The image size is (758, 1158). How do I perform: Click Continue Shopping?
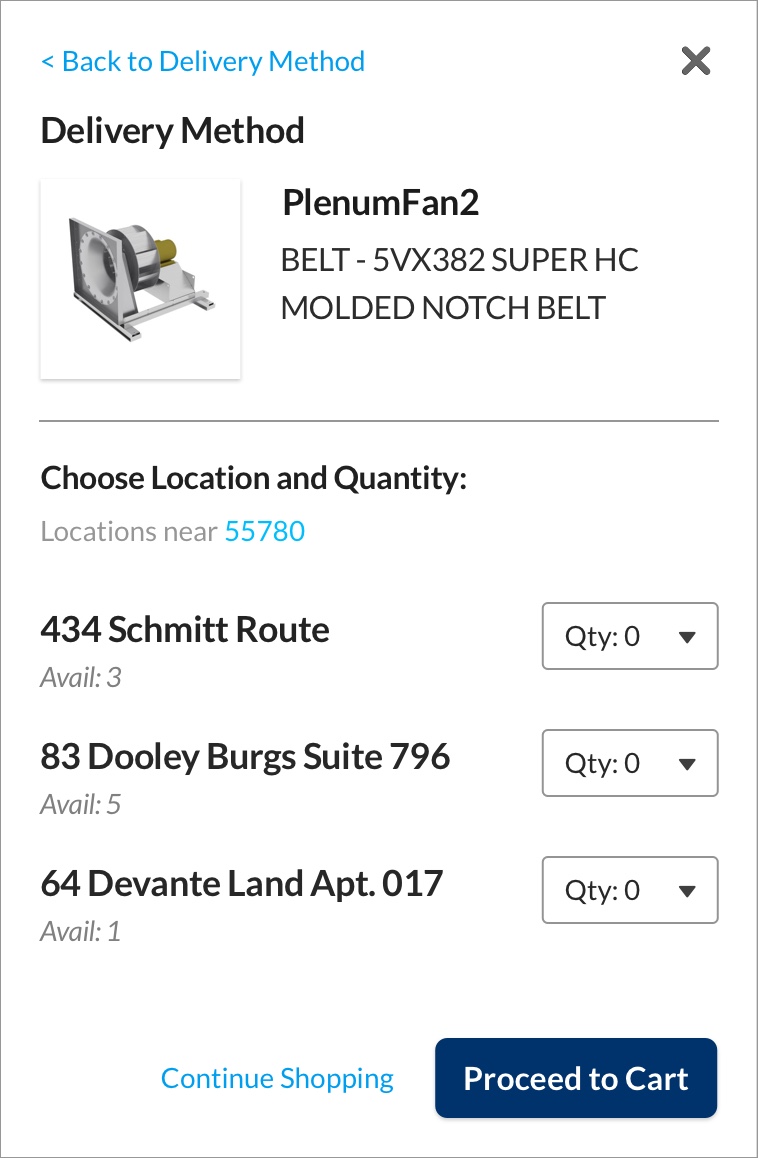pos(277,1078)
